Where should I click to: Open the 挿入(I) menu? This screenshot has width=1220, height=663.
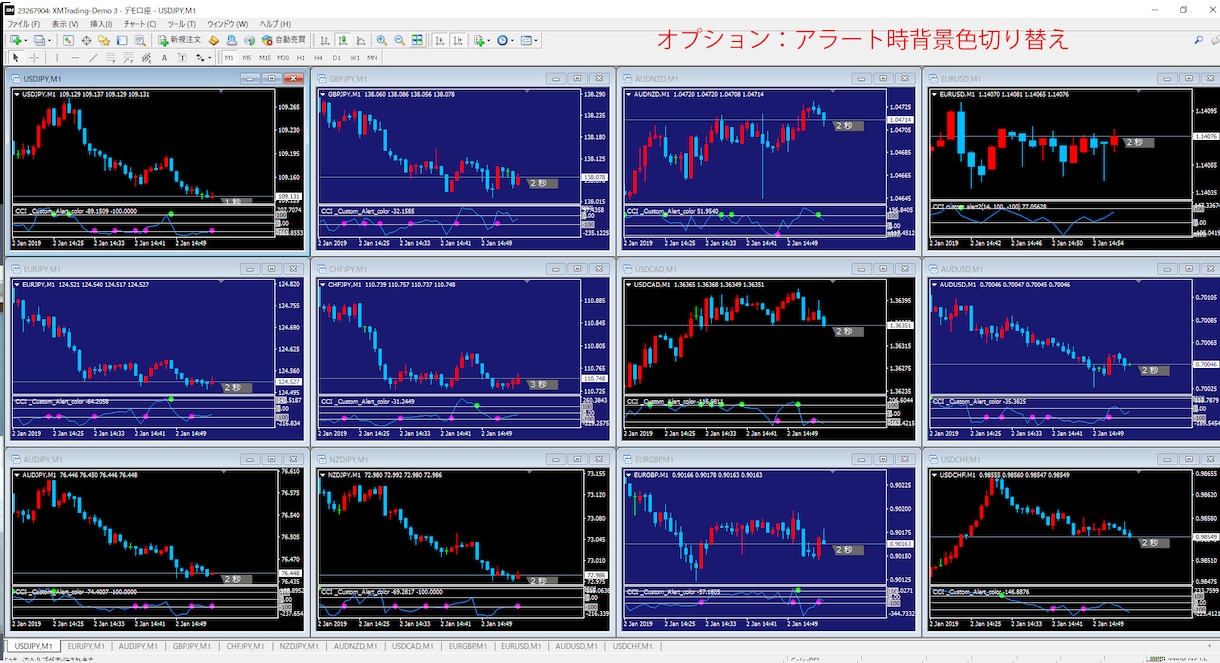102,23
